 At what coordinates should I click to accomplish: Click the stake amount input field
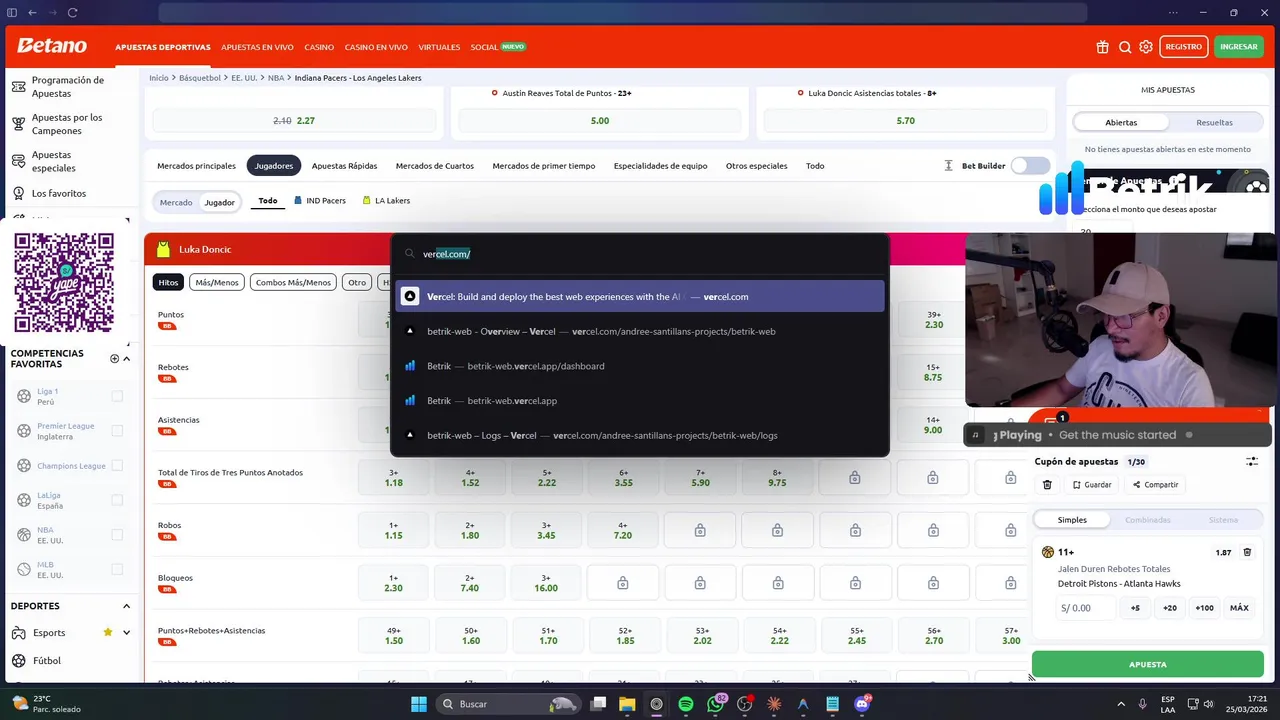(x=1084, y=608)
